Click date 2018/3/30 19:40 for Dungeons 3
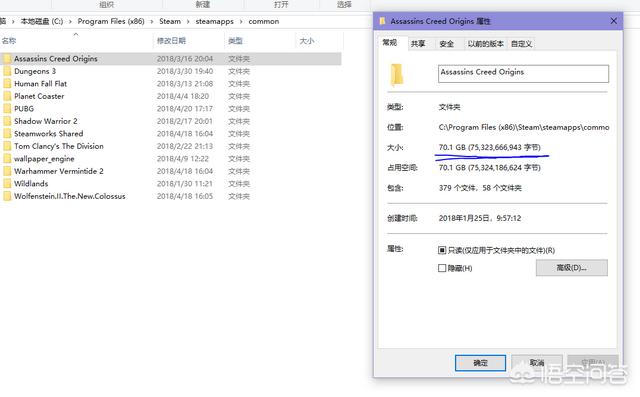 (185, 71)
